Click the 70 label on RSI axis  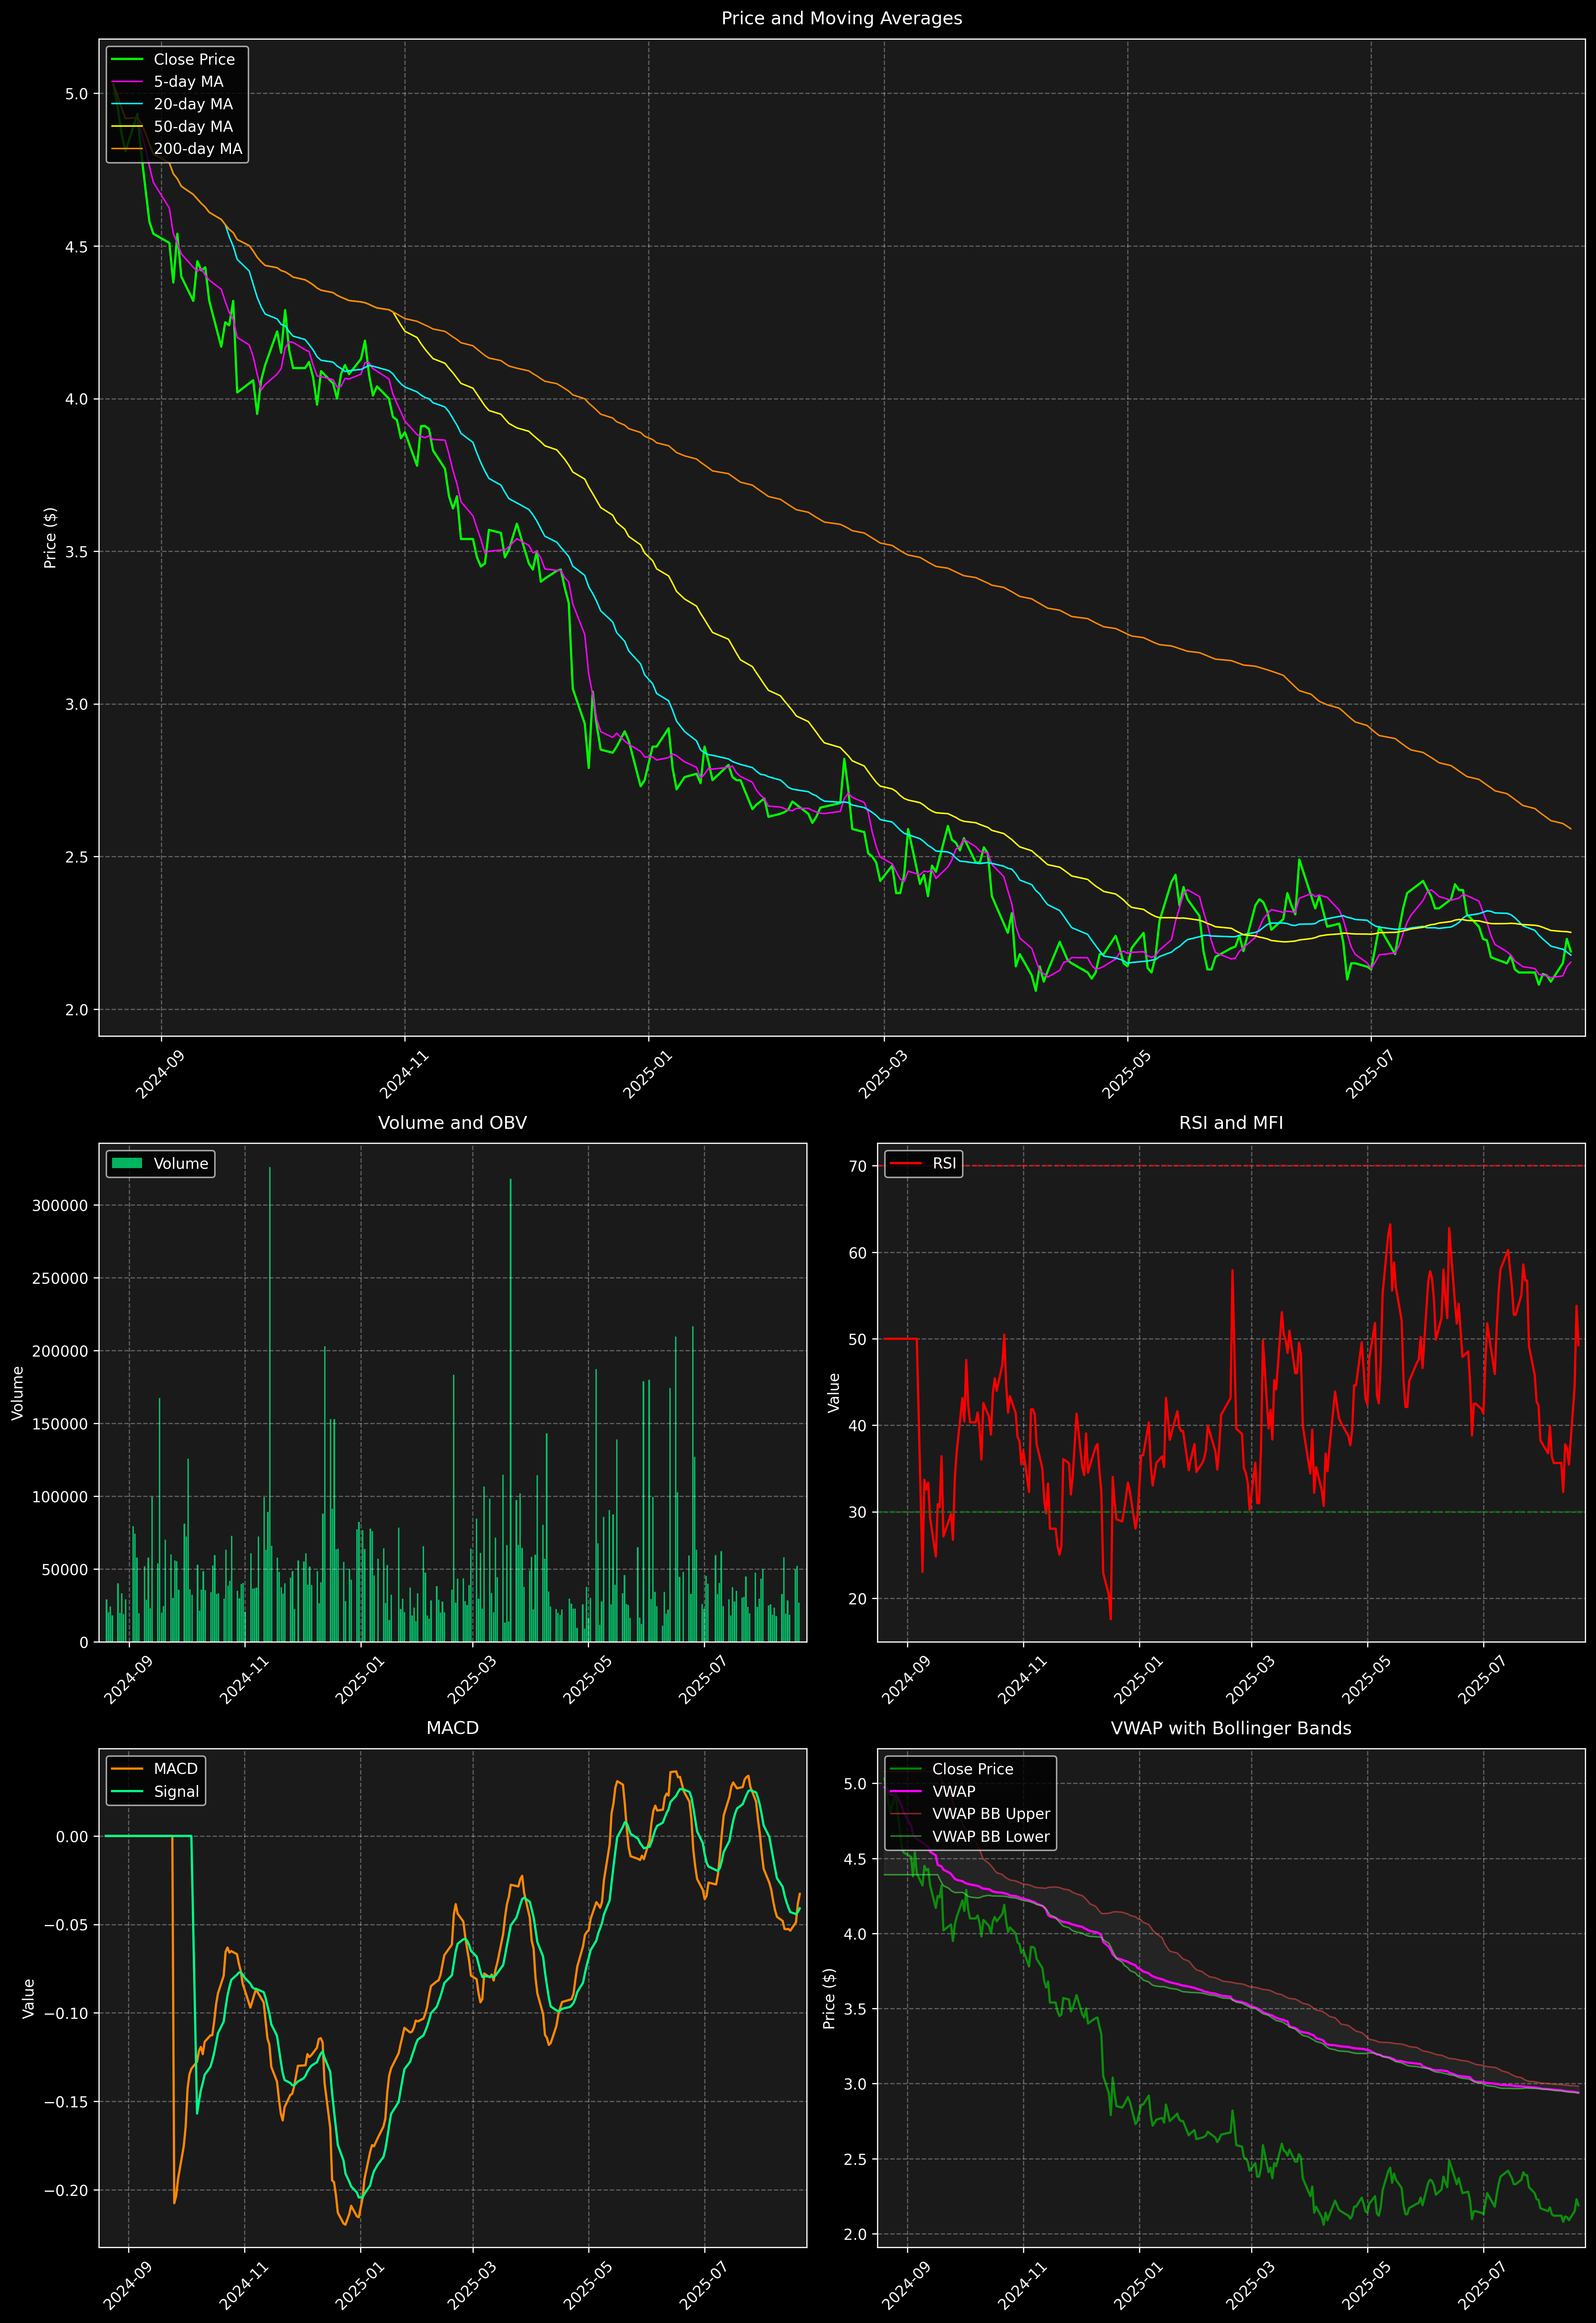858,1166
